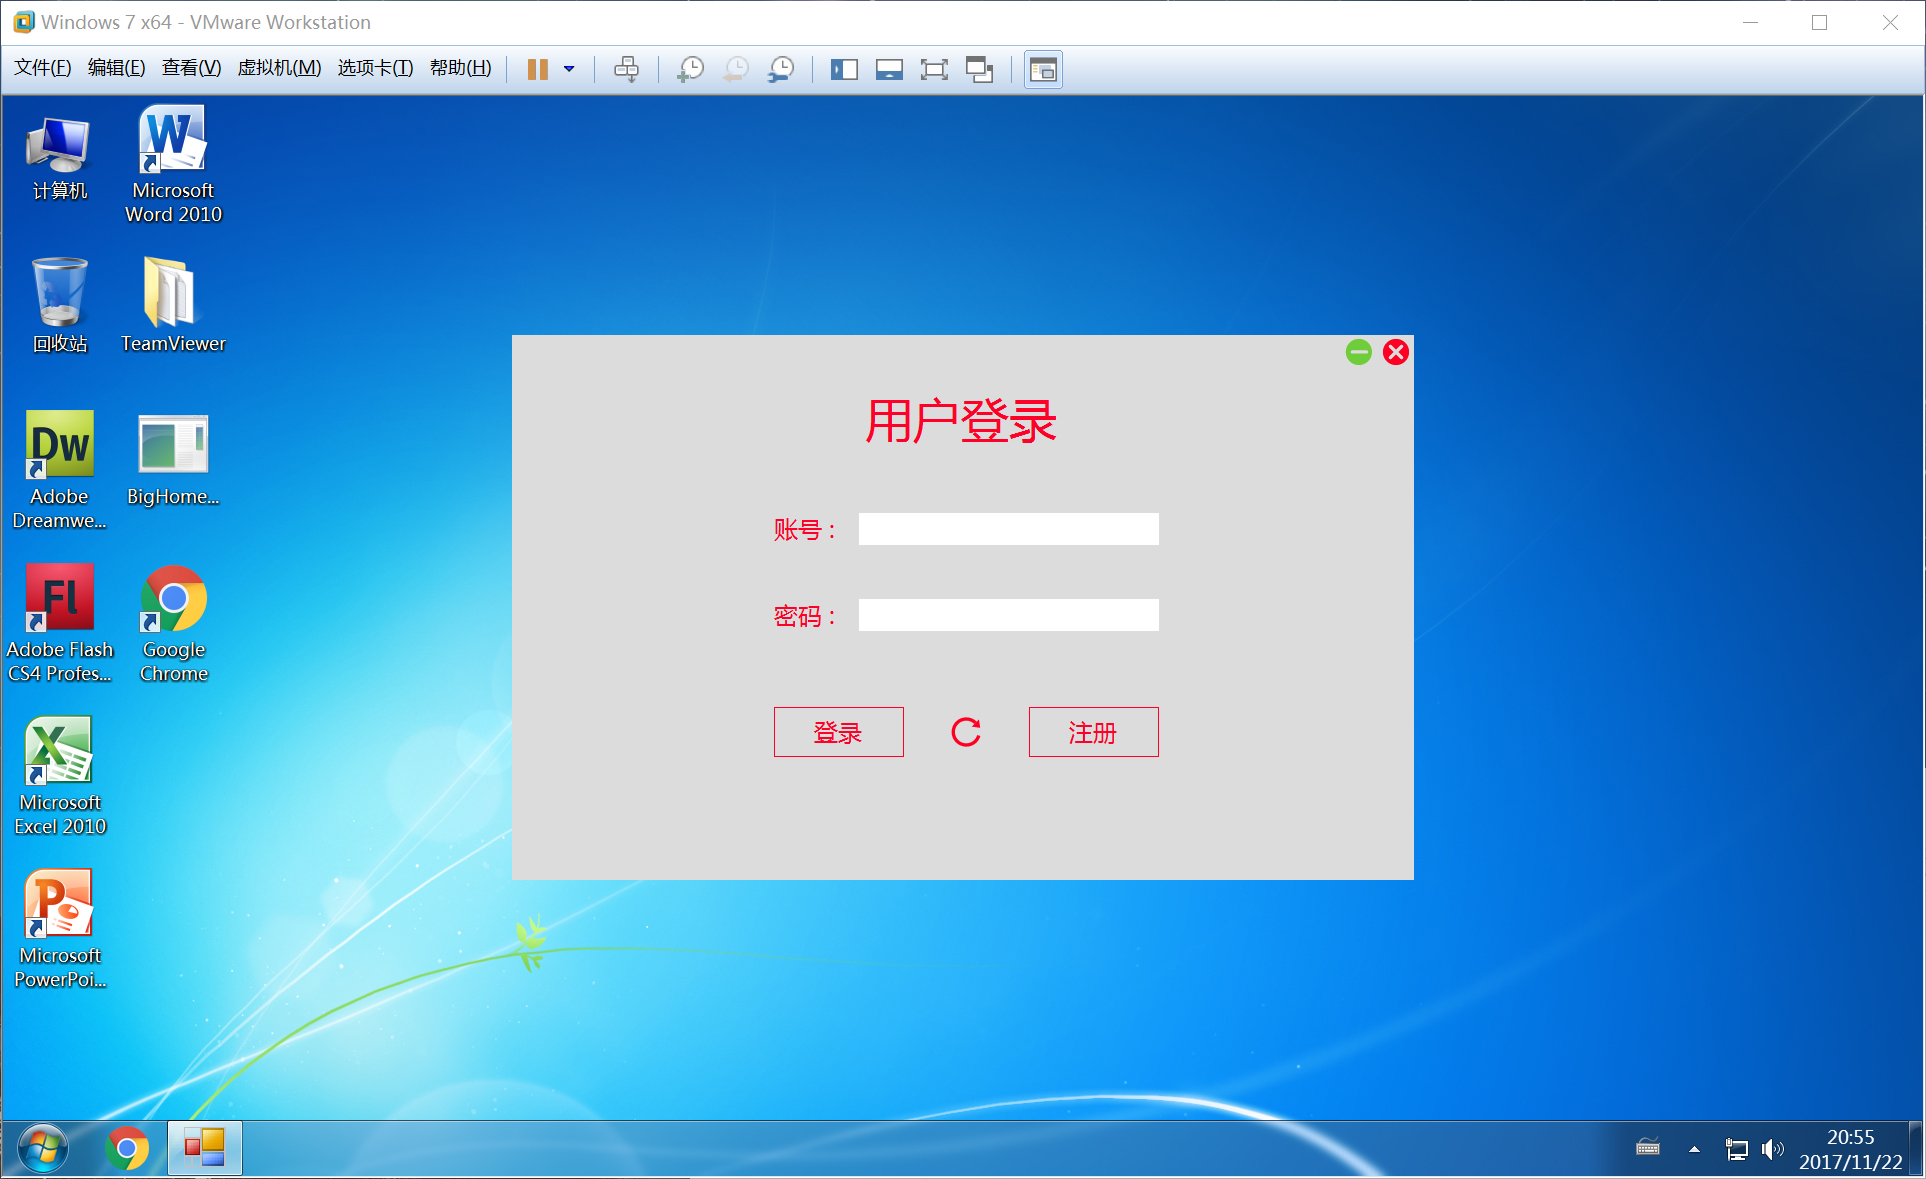Switch to Unity mode
This screenshot has width=1926, height=1179.
coord(980,69)
